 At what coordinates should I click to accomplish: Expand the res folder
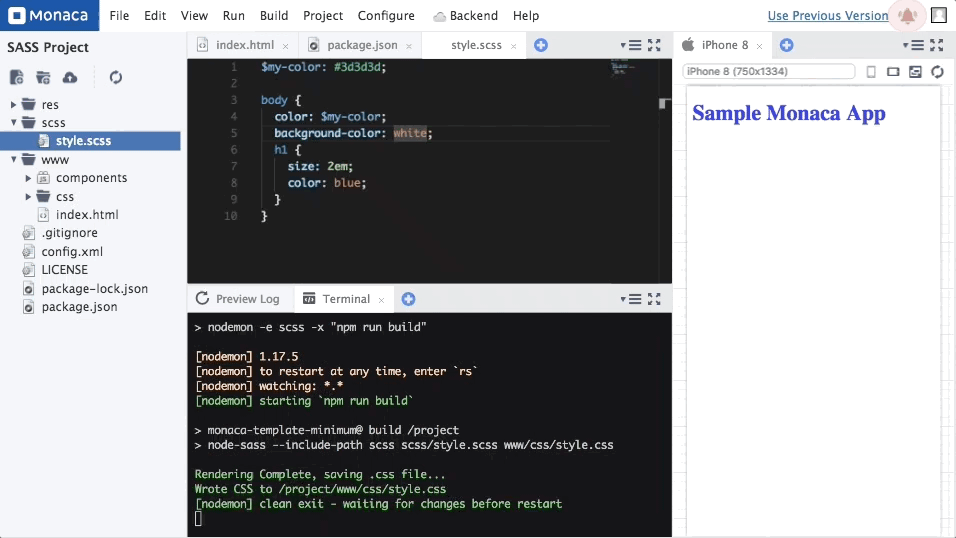[13, 105]
